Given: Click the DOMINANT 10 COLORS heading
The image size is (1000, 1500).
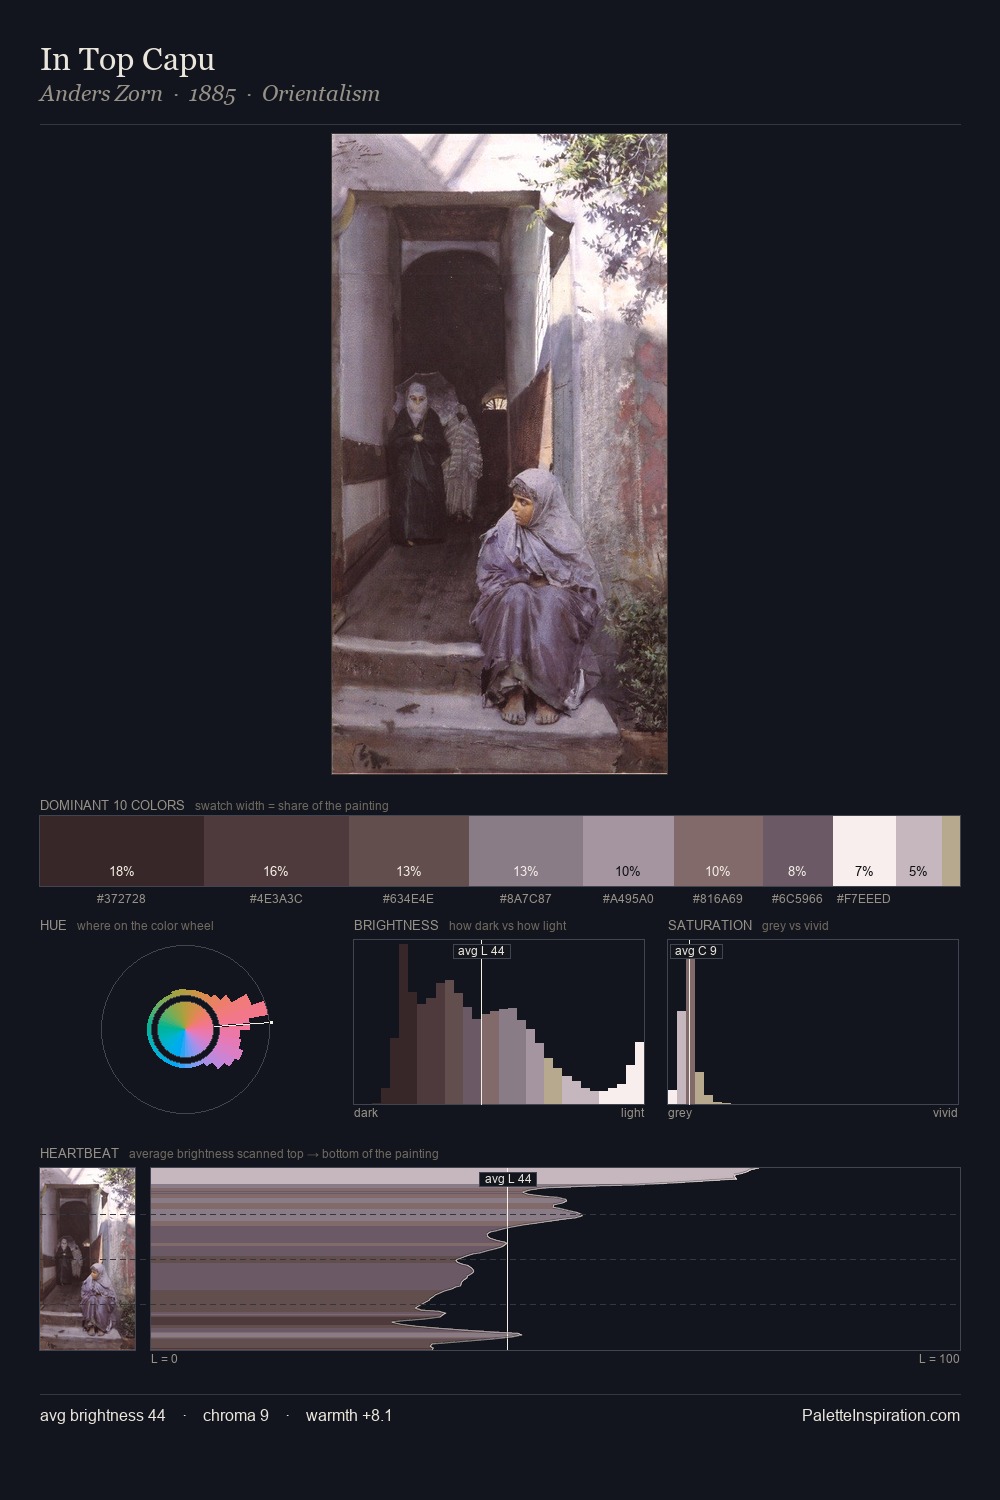Looking at the screenshot, I should 112,805.
